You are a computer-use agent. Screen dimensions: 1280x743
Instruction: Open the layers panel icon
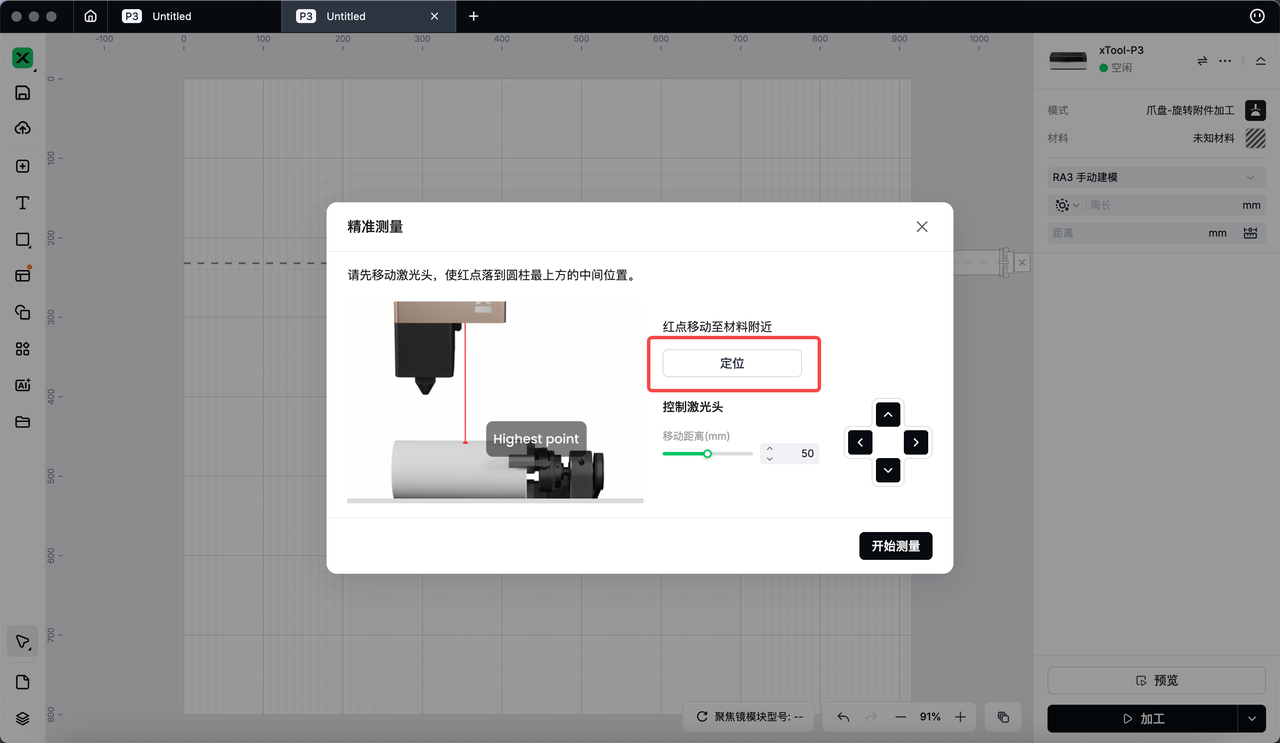(x=22, y=718)
